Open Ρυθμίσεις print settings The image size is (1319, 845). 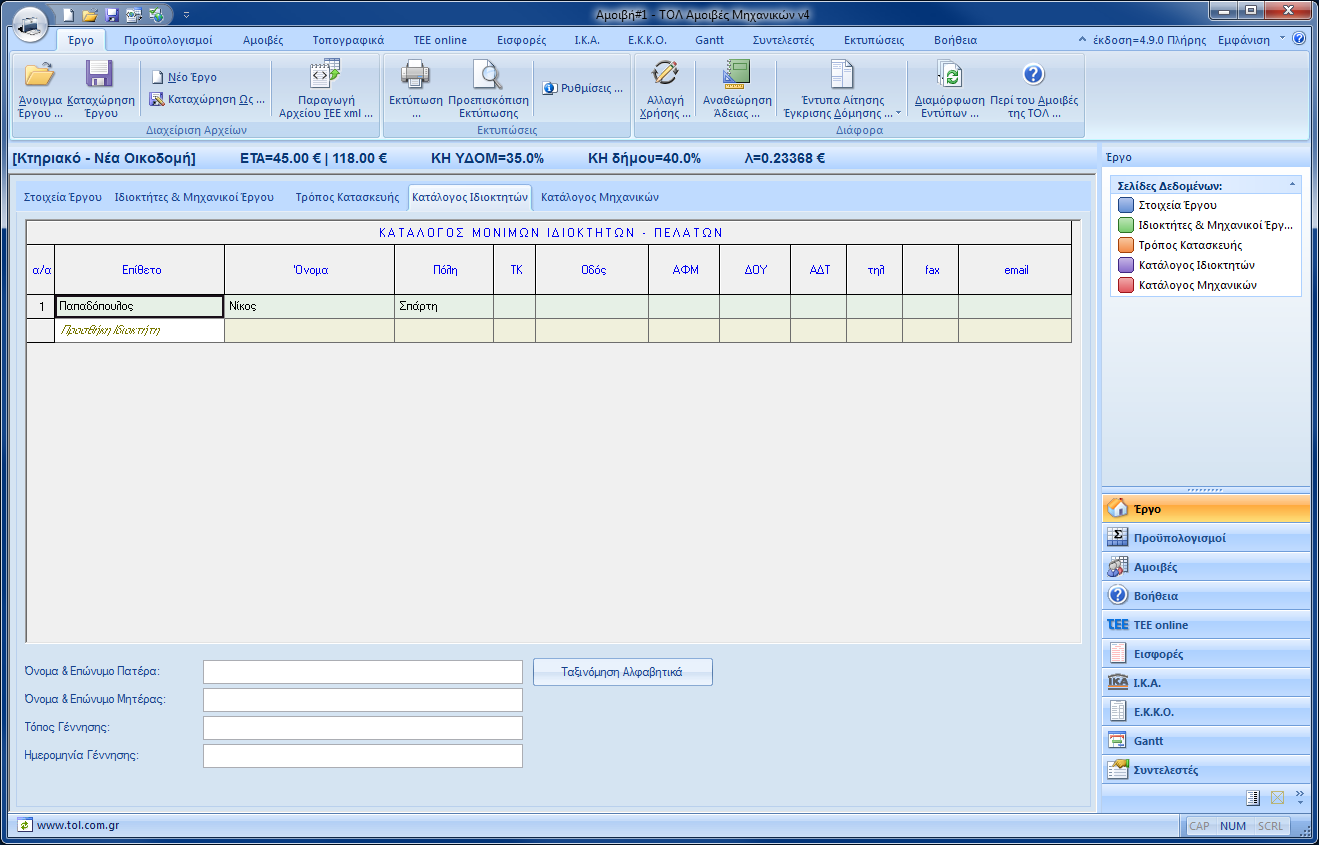583,88
